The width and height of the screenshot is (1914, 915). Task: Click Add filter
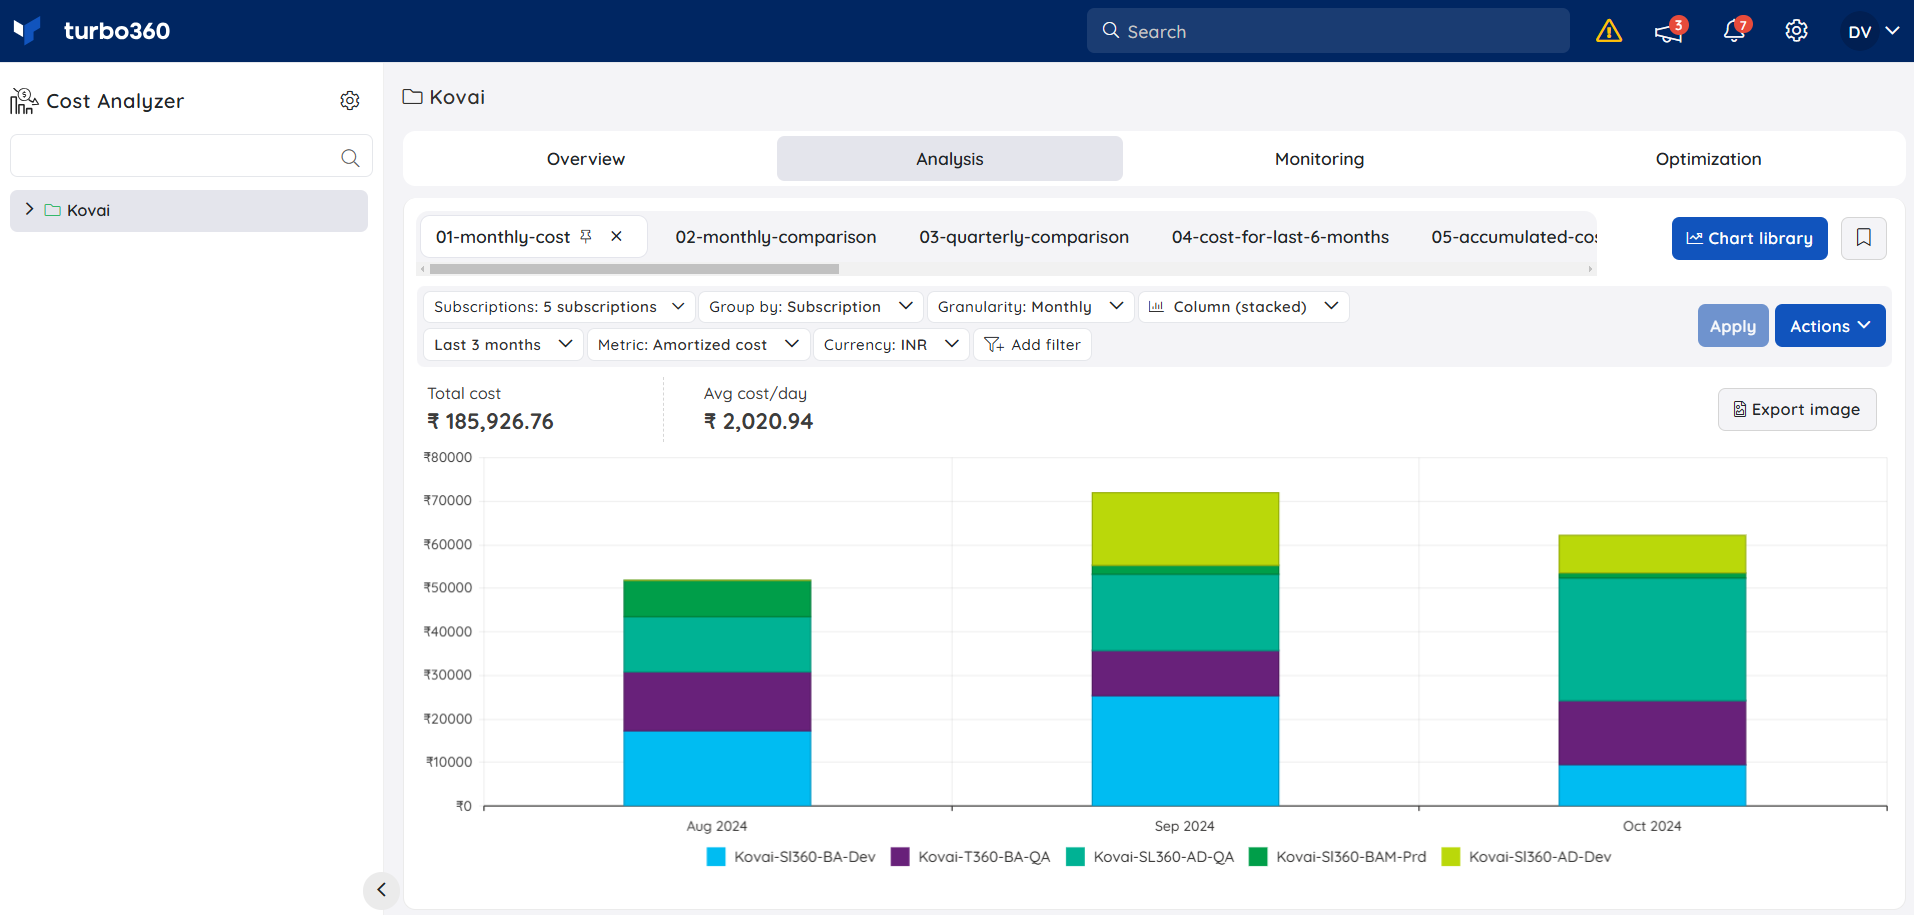tap(1032, 345)
